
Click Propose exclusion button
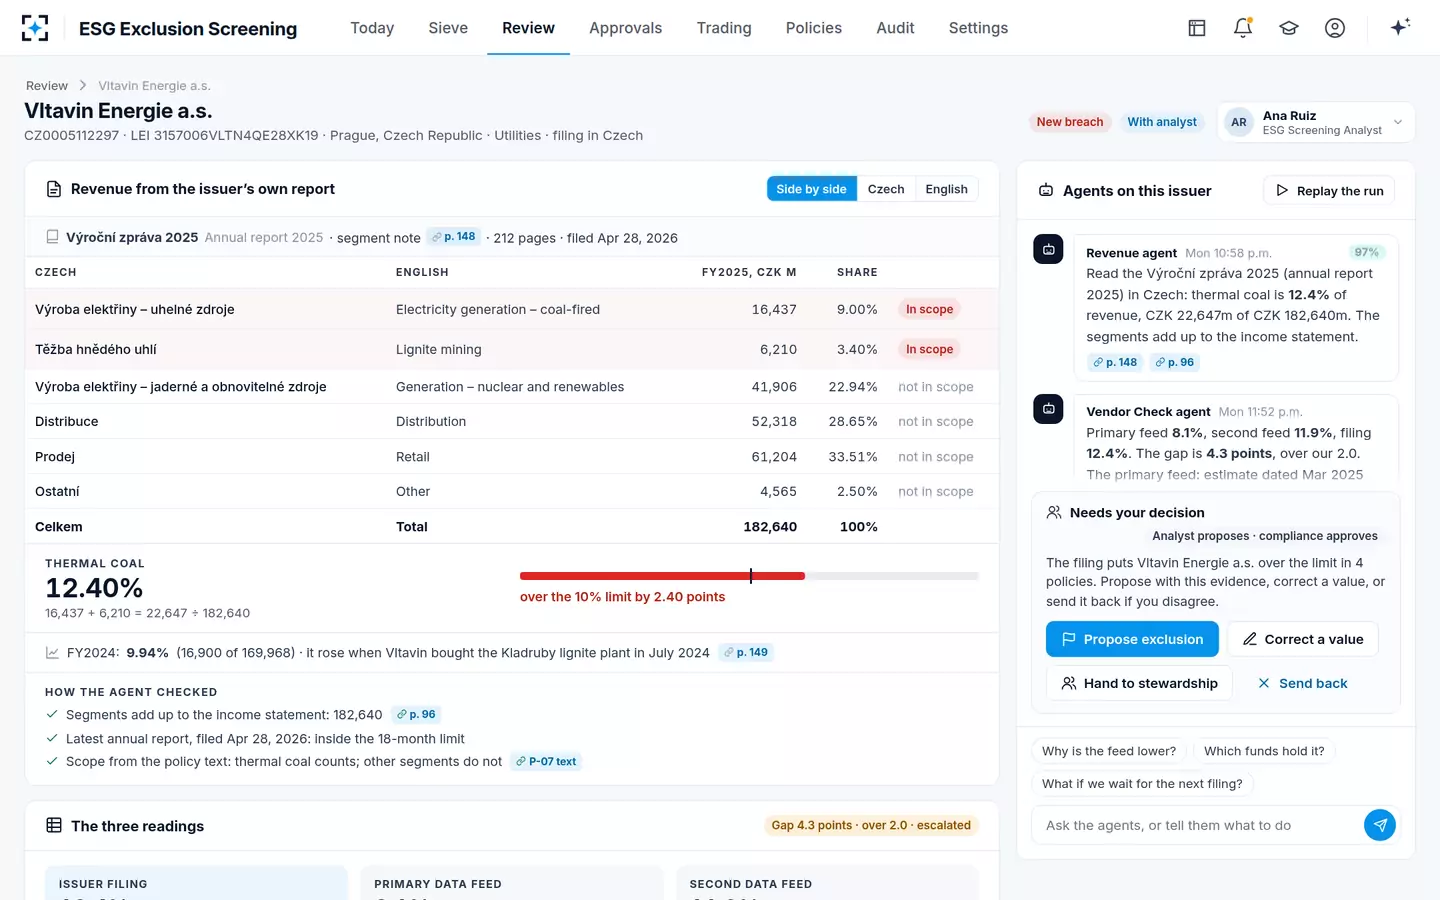[x=1132, y=639]
